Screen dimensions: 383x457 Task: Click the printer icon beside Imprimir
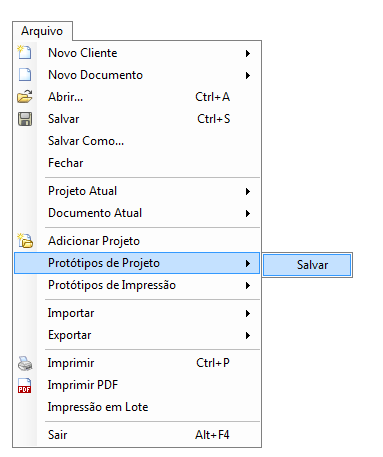(x=25, y=363)
